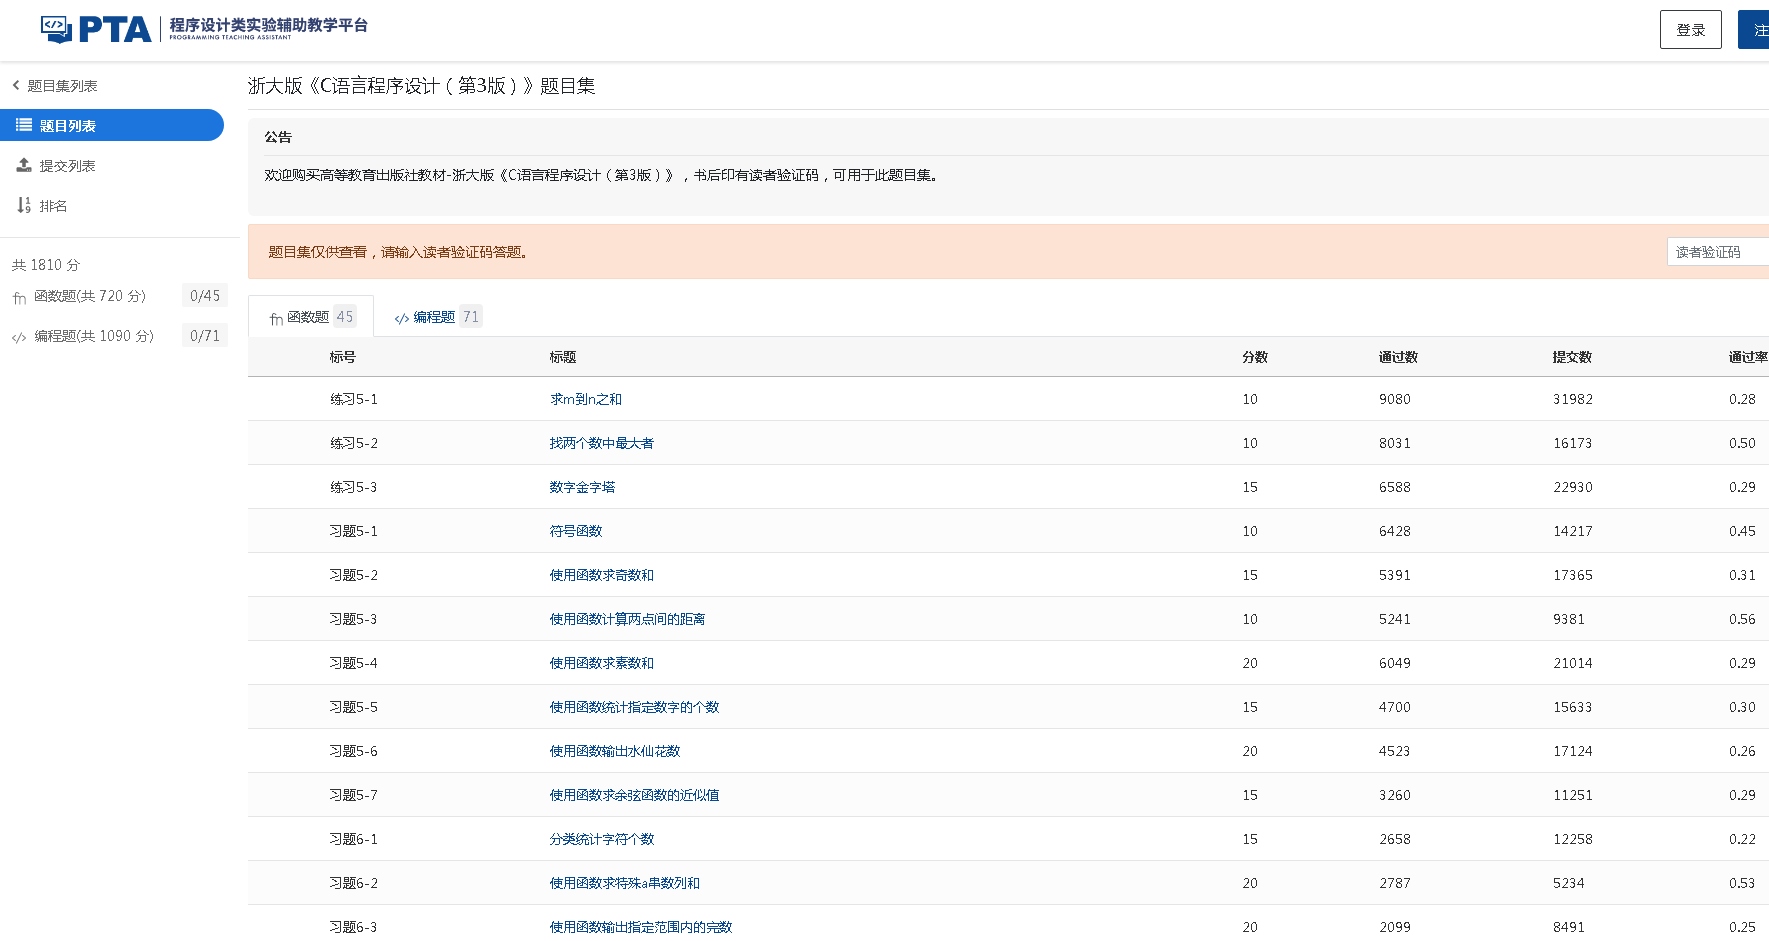Click the </> icon on the 编程题 tab

(402, 317)
